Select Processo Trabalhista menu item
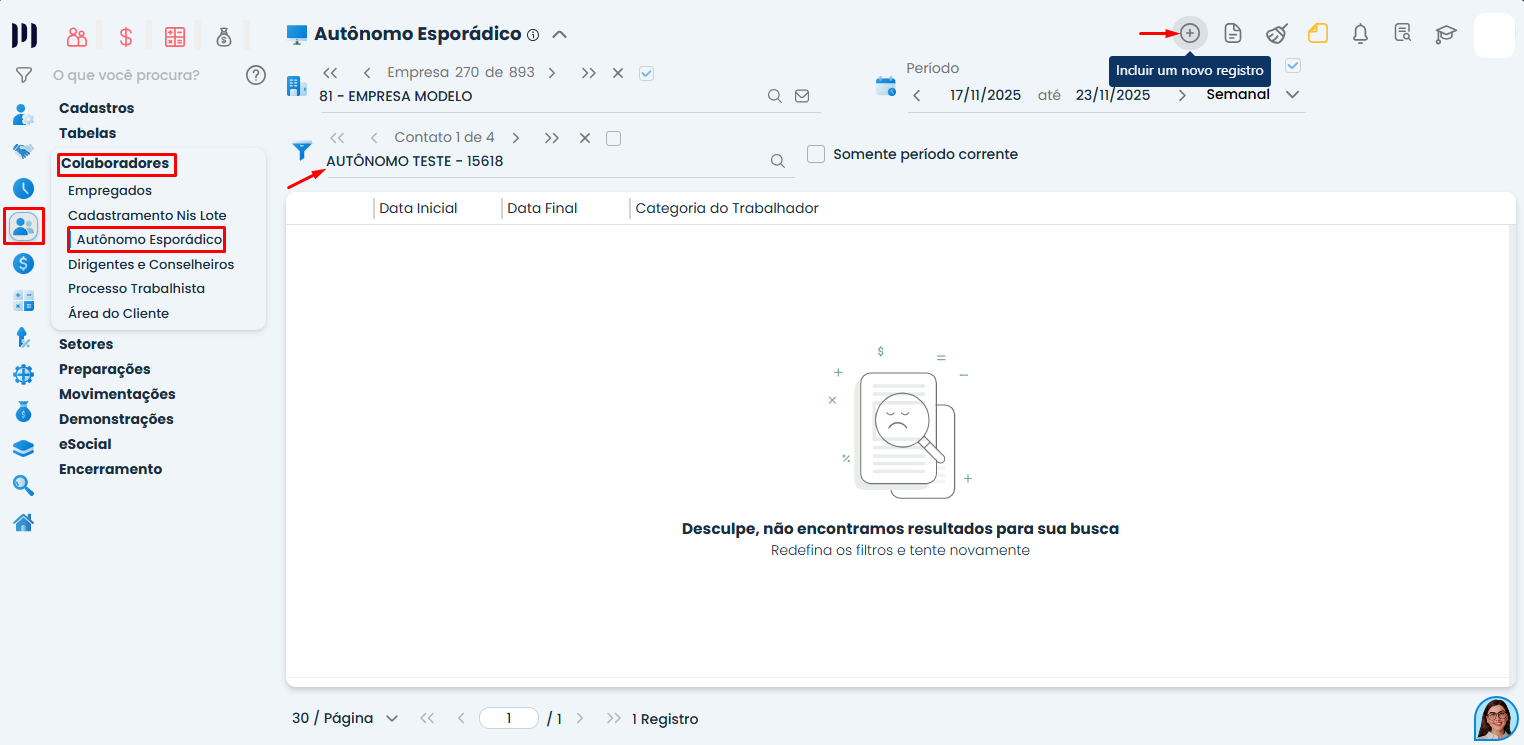 tap(136, 288)
